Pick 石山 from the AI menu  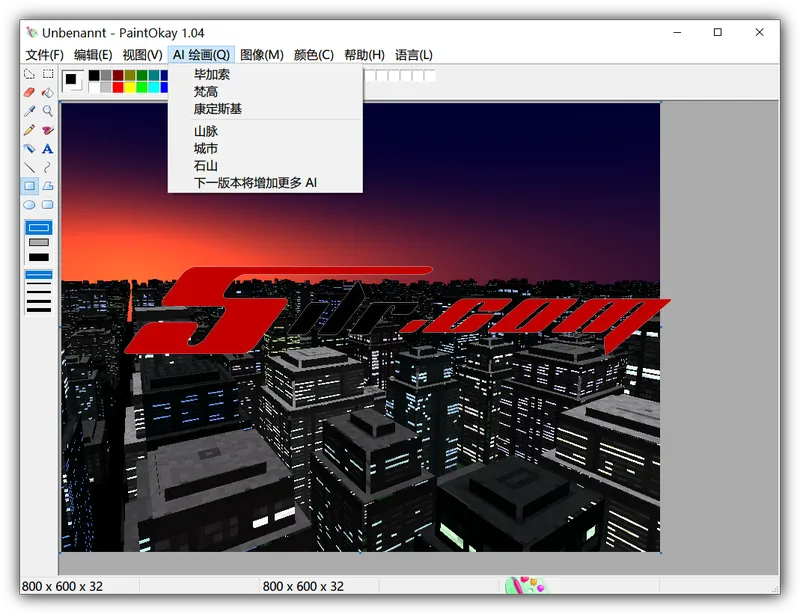[x=265, y=166]
